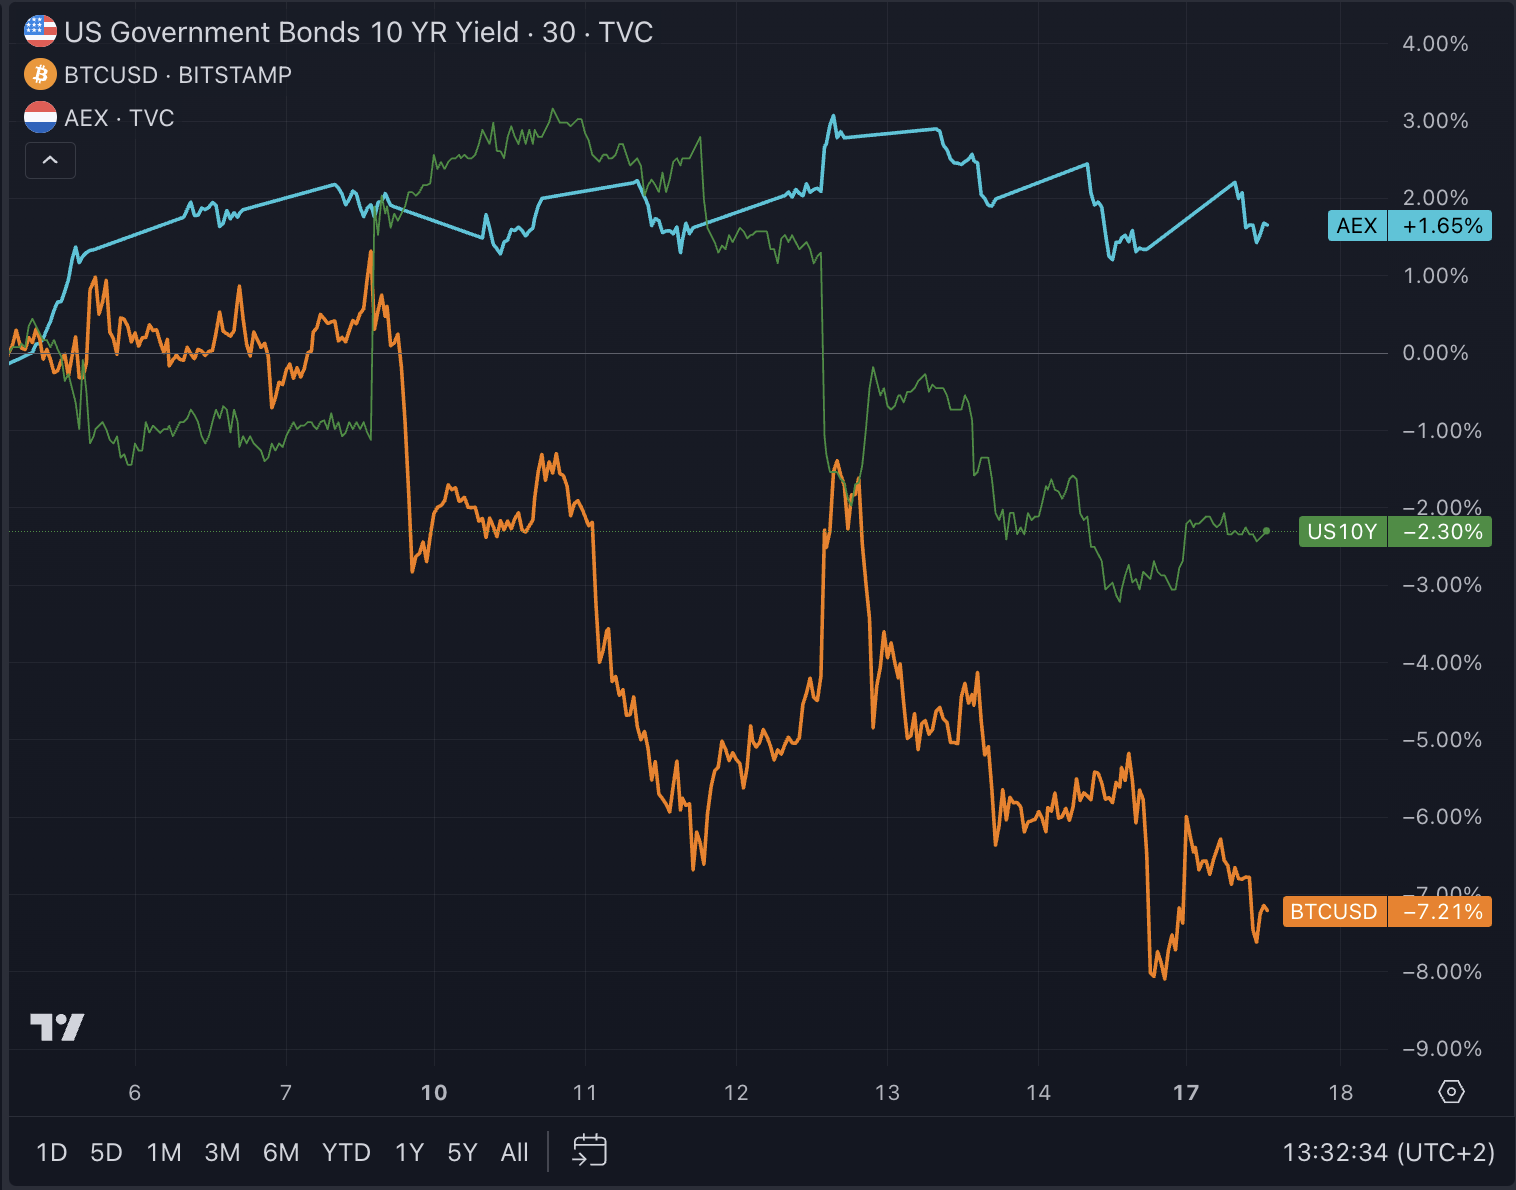Click the 5Y range button
The height and width of the screenshot is (1190, 1516).
point(462,1151)
